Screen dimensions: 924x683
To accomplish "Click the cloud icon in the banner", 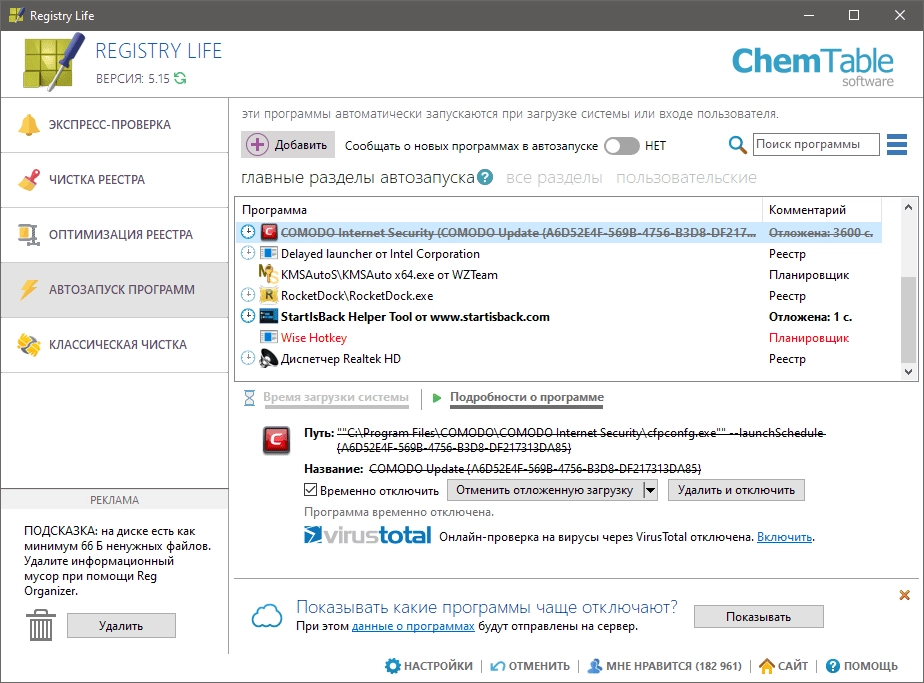I will point(267,616).
